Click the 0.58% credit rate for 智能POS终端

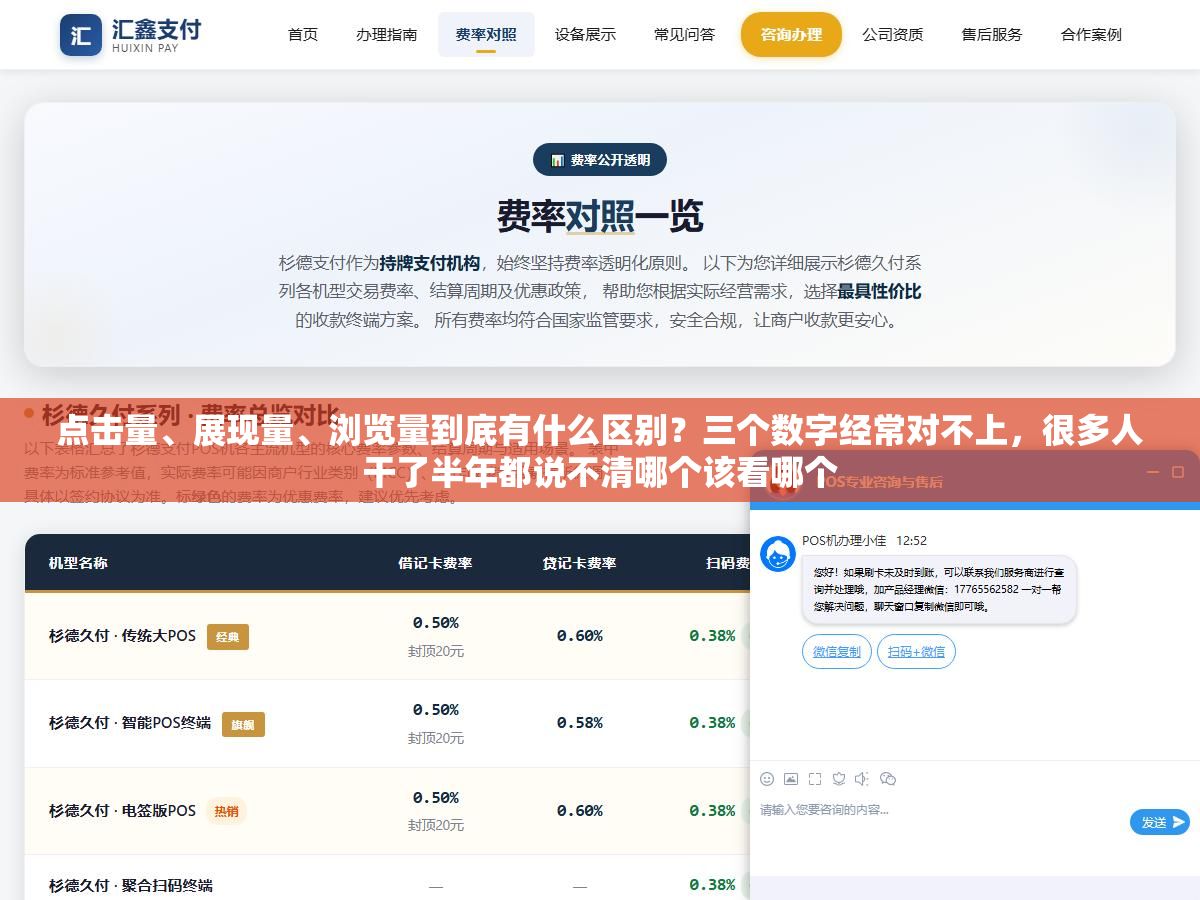(580, 723)
